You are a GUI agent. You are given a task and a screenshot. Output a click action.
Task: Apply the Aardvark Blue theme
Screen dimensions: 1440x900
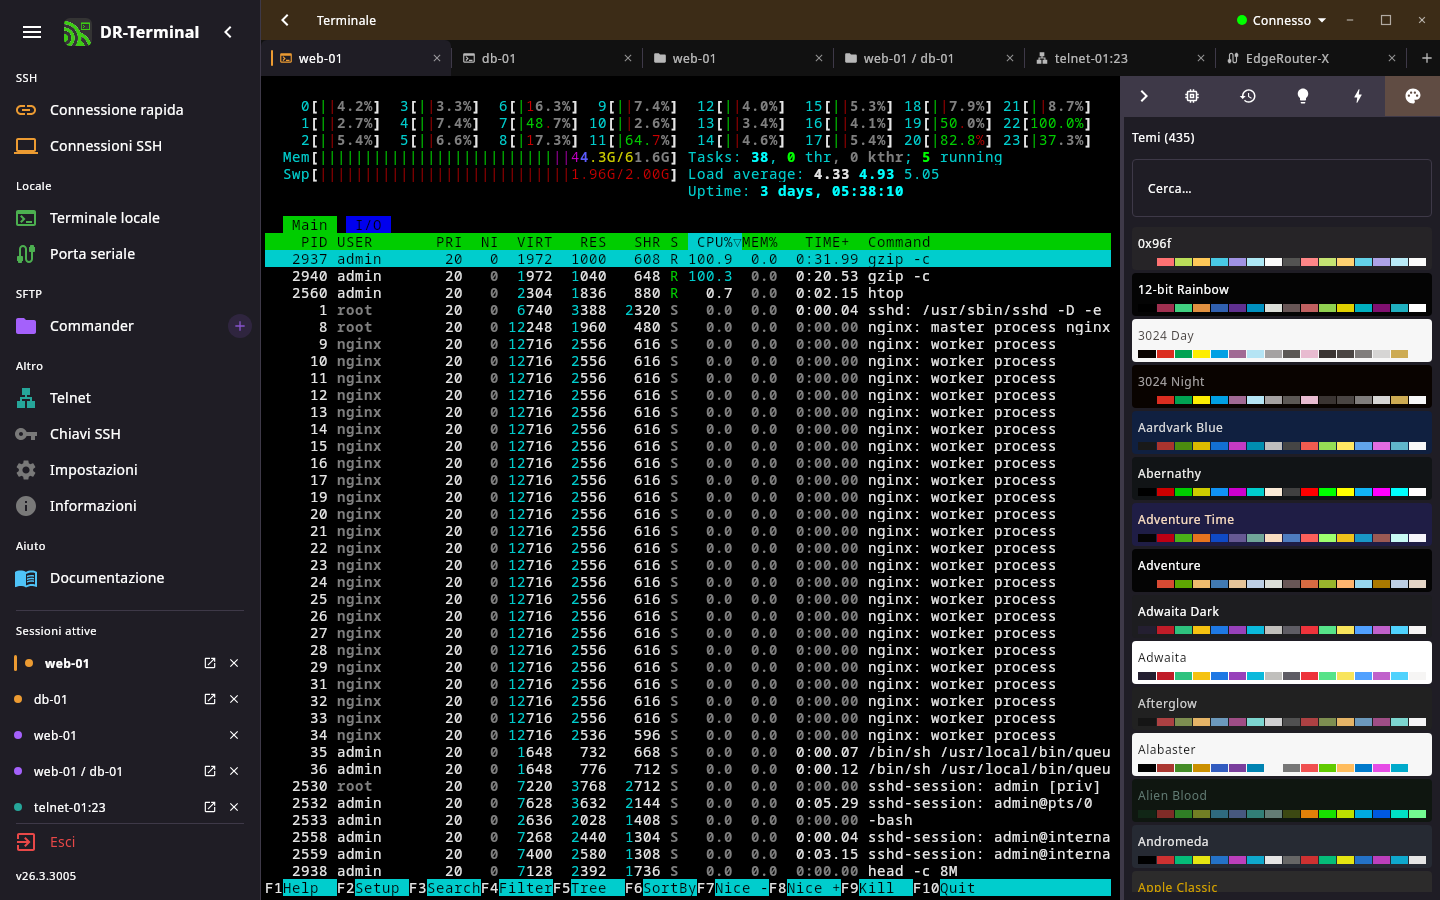[x=1282, y=432]
